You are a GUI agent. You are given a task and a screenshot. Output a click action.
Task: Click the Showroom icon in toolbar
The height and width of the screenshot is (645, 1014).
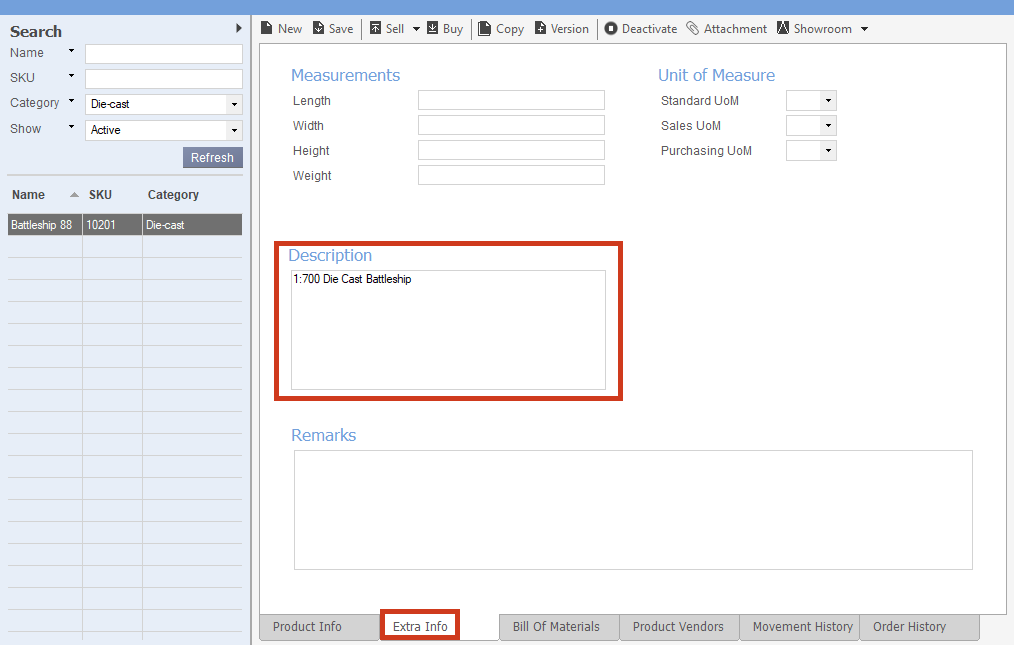click(x=782, y=28)
